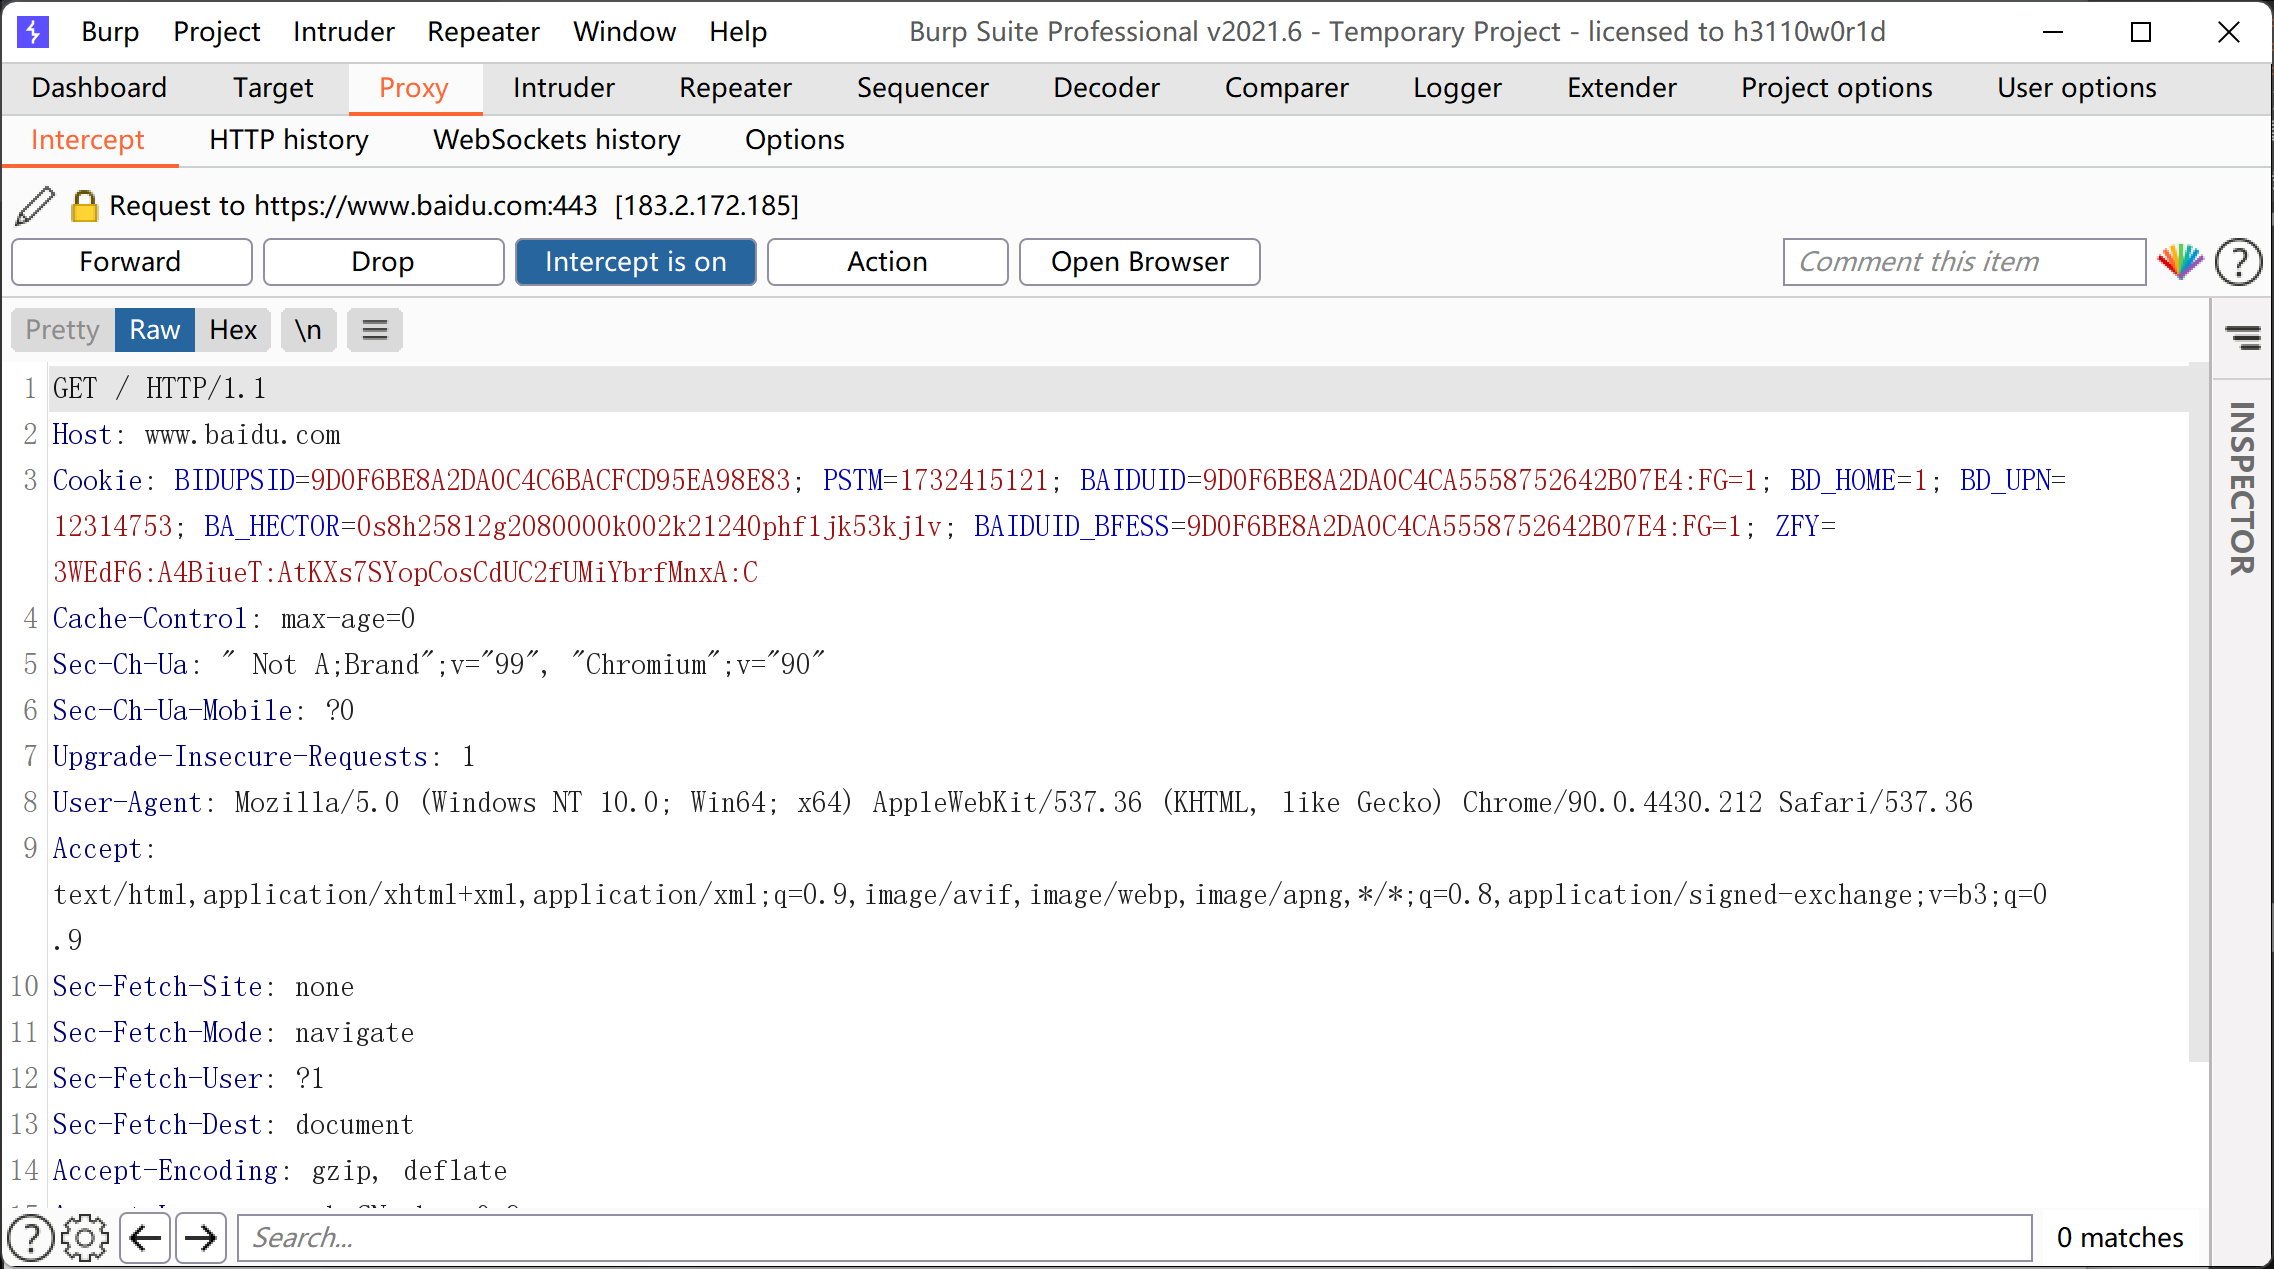Open help icon next to comment field
This screenshot has width=2274, height=1269.
tap(2238, 262)
